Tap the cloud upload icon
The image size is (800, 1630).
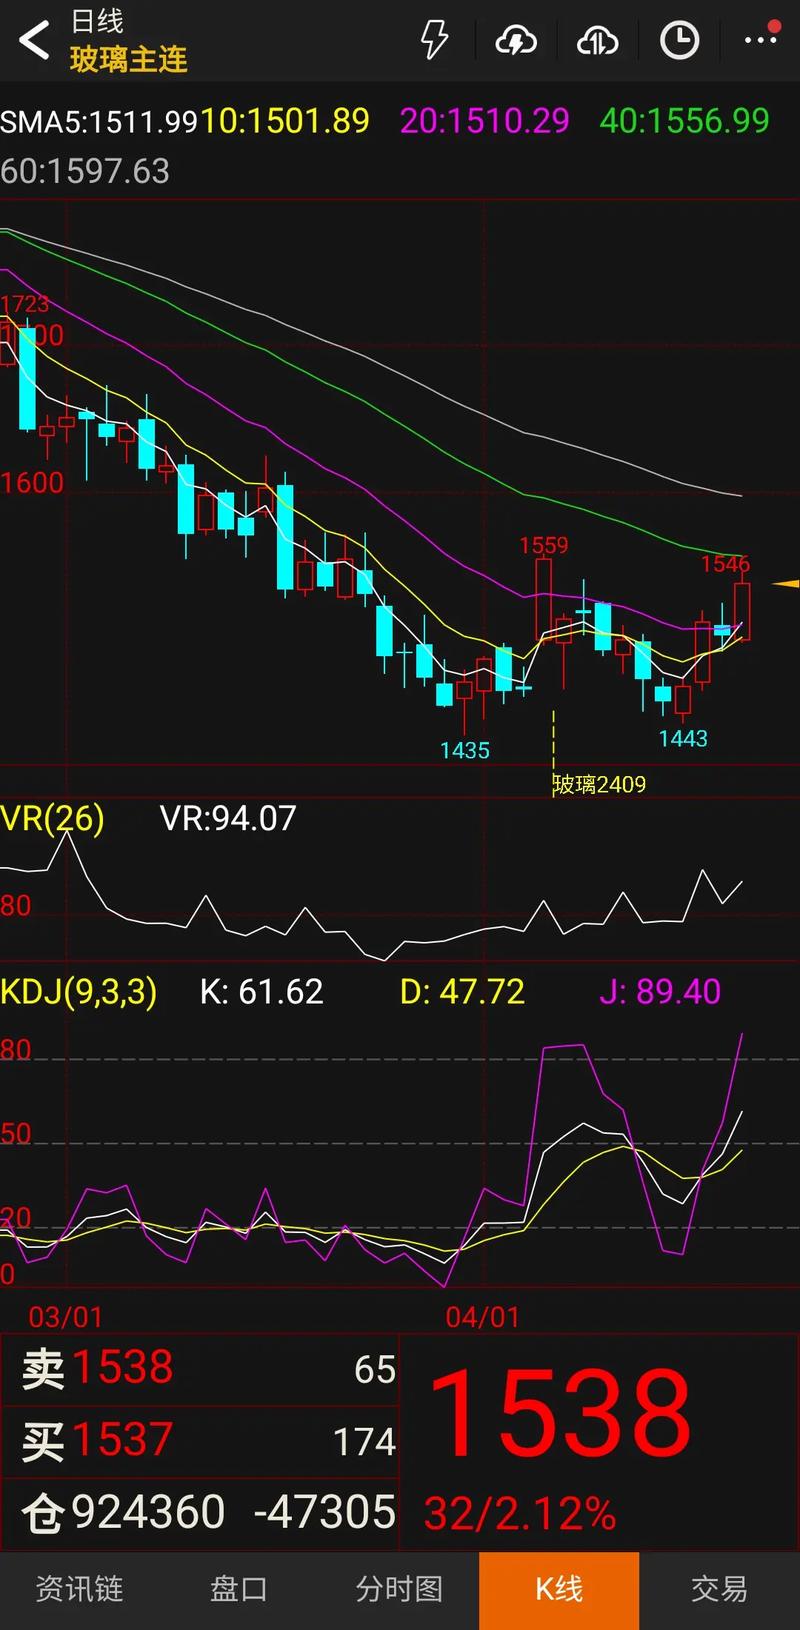tap(597, 41)
